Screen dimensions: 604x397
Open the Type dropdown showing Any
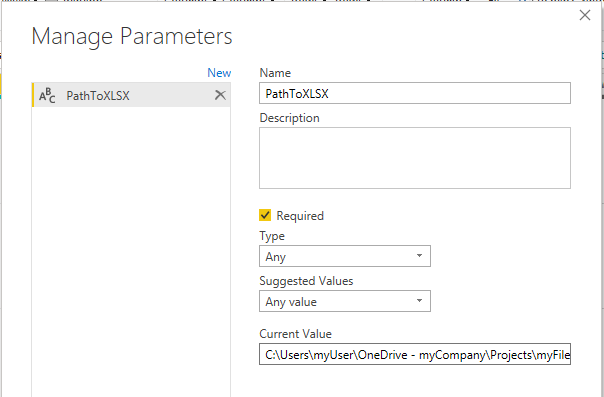click(345, 256)
